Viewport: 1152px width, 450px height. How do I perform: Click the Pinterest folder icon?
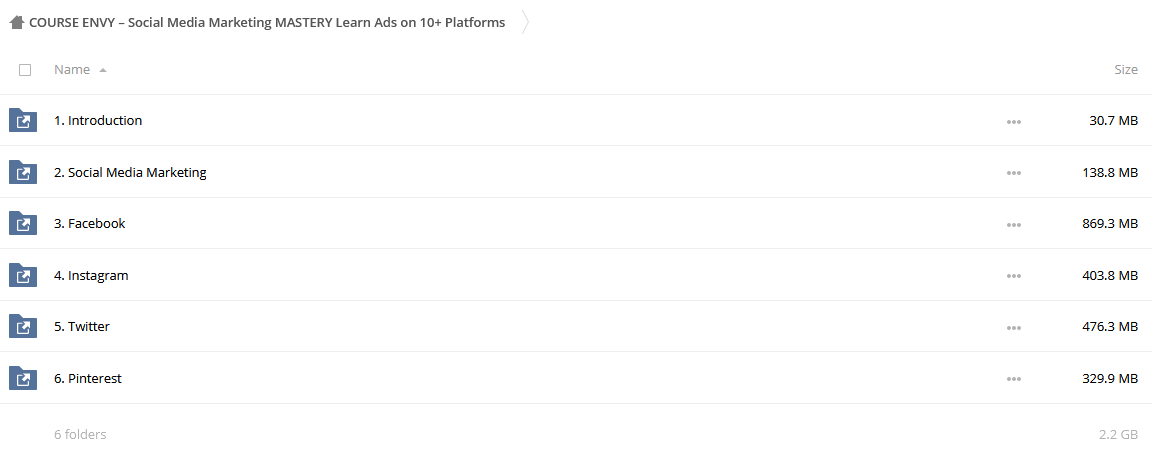click(23, 378)
